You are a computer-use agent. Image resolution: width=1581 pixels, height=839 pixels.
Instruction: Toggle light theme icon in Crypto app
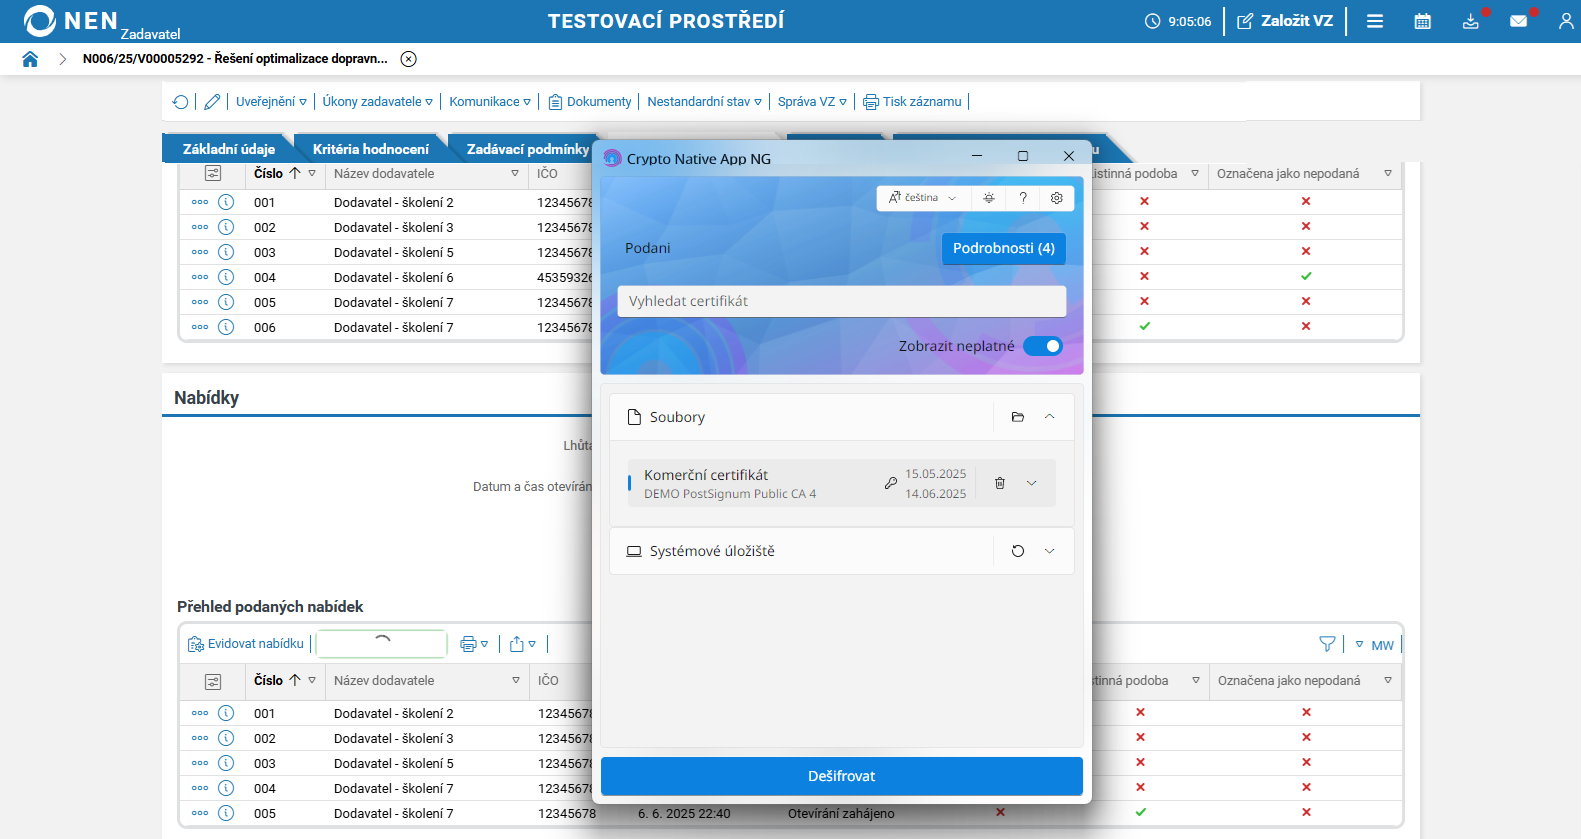989,198
